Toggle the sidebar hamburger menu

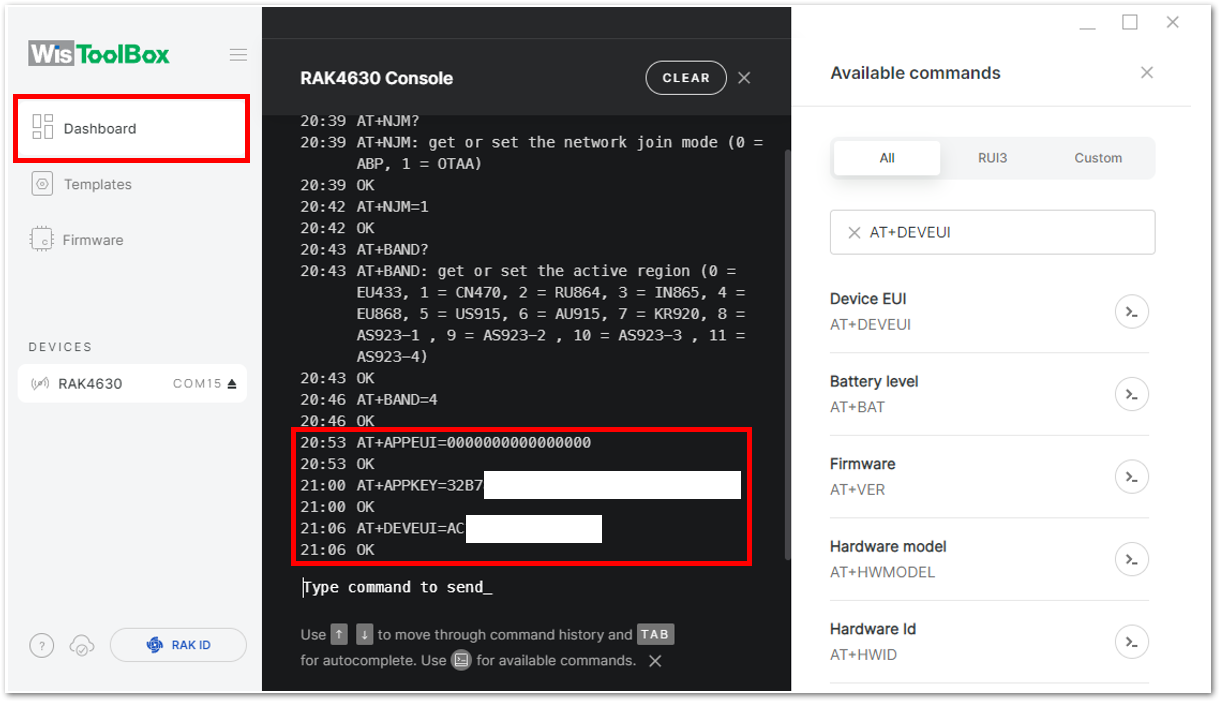(x=238, y=55)
